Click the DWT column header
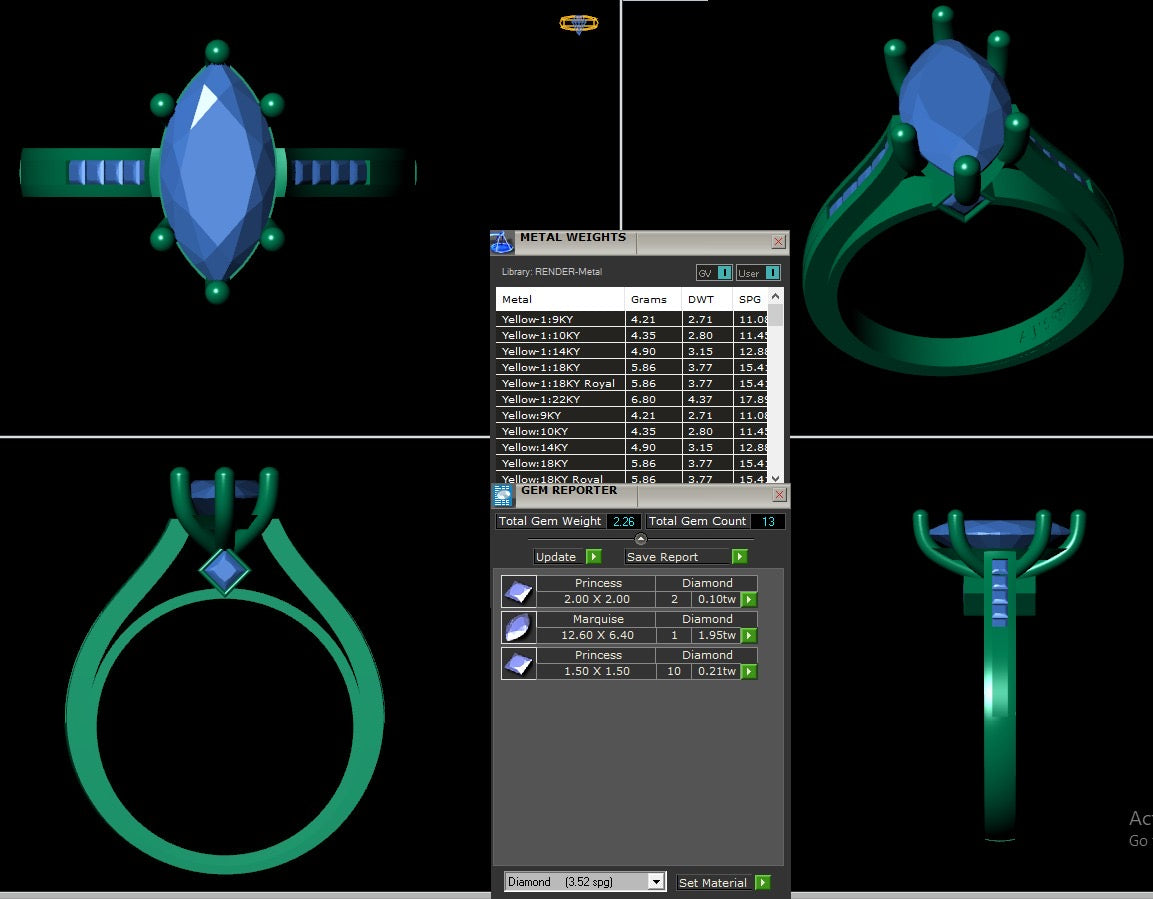Screen dimensions: 1153x899 click(x=707, y=299)
